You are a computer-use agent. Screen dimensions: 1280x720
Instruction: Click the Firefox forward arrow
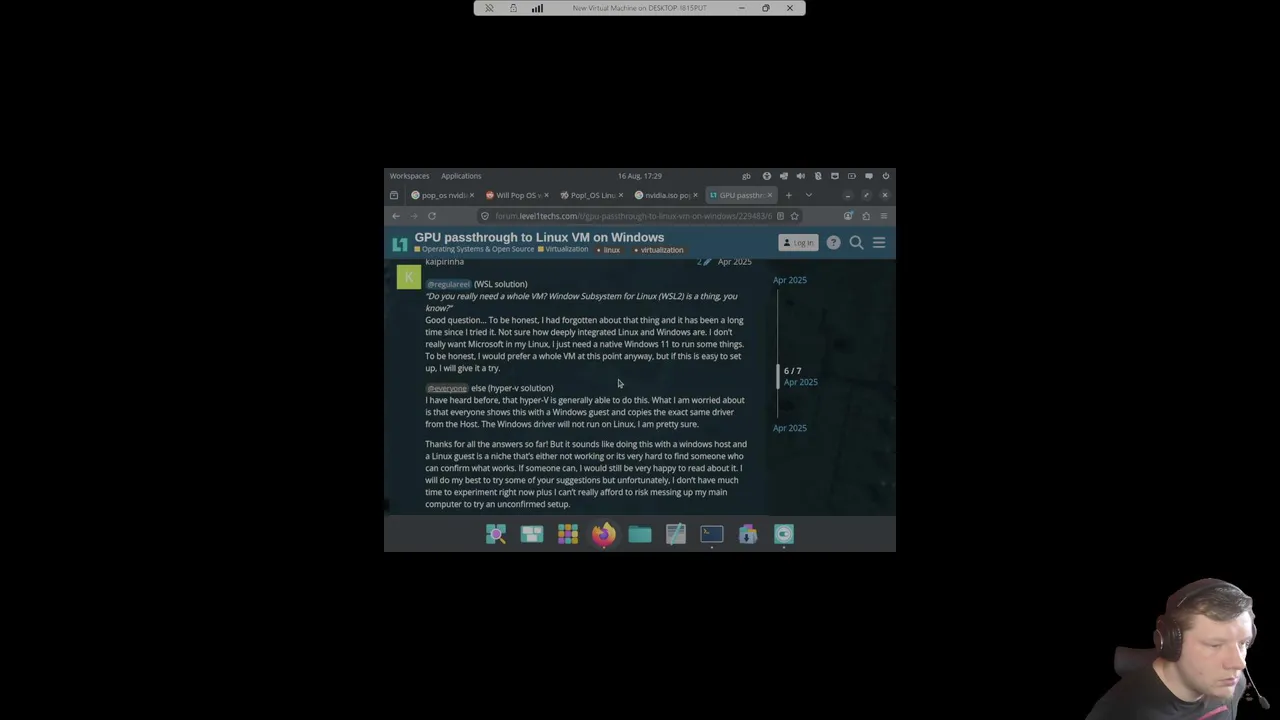(x=414, y=216)
